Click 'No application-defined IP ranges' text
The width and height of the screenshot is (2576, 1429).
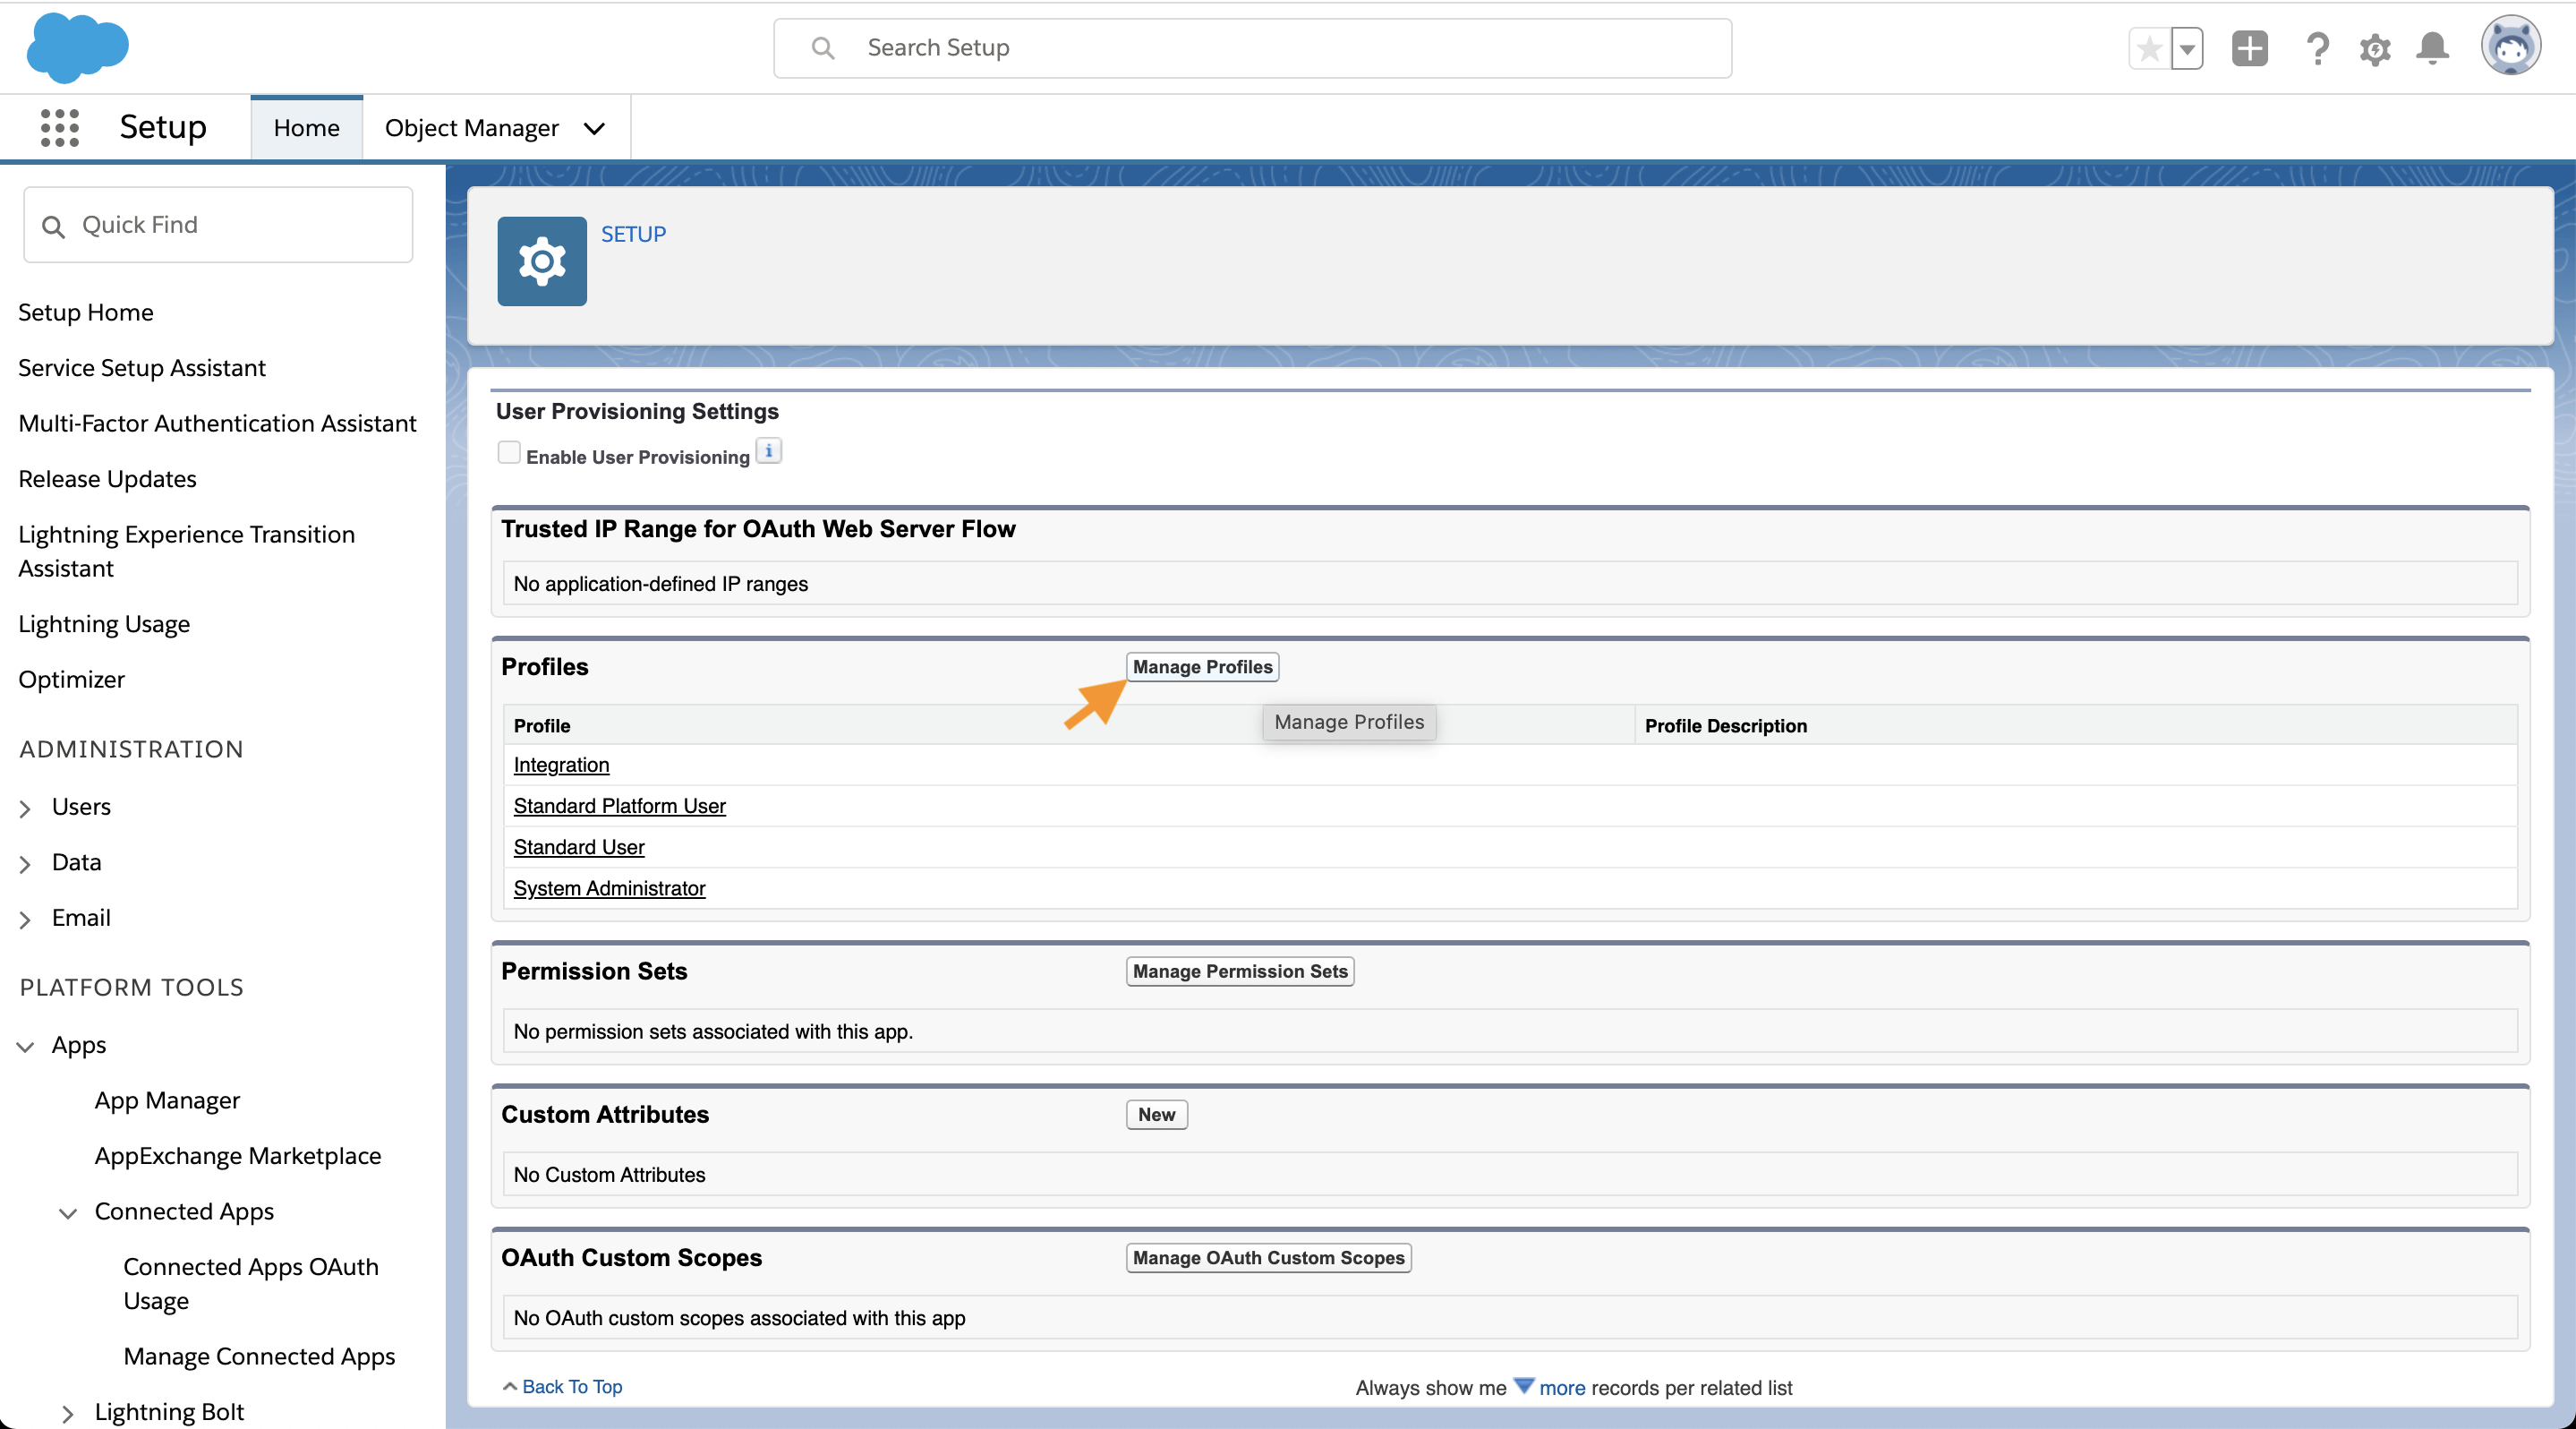tap(660, 584)
